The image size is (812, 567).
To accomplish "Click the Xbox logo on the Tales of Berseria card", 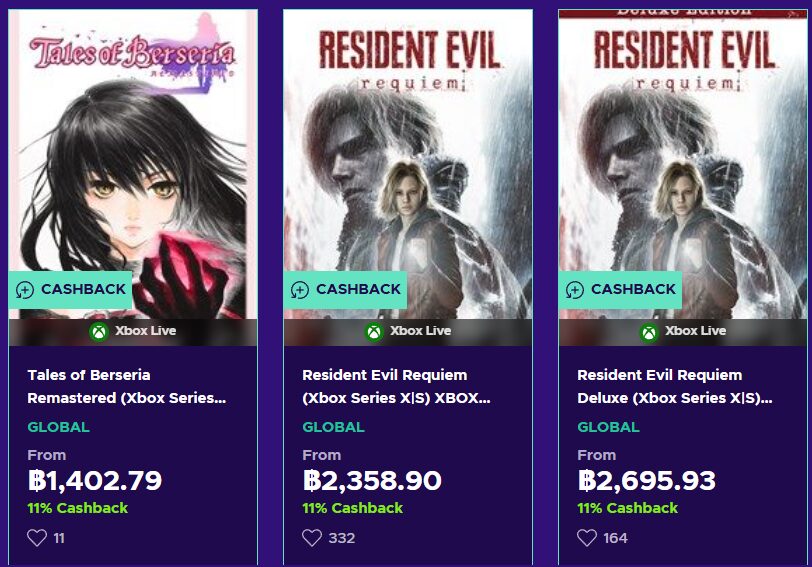I will pyautogui.click(x=99, y=331).
